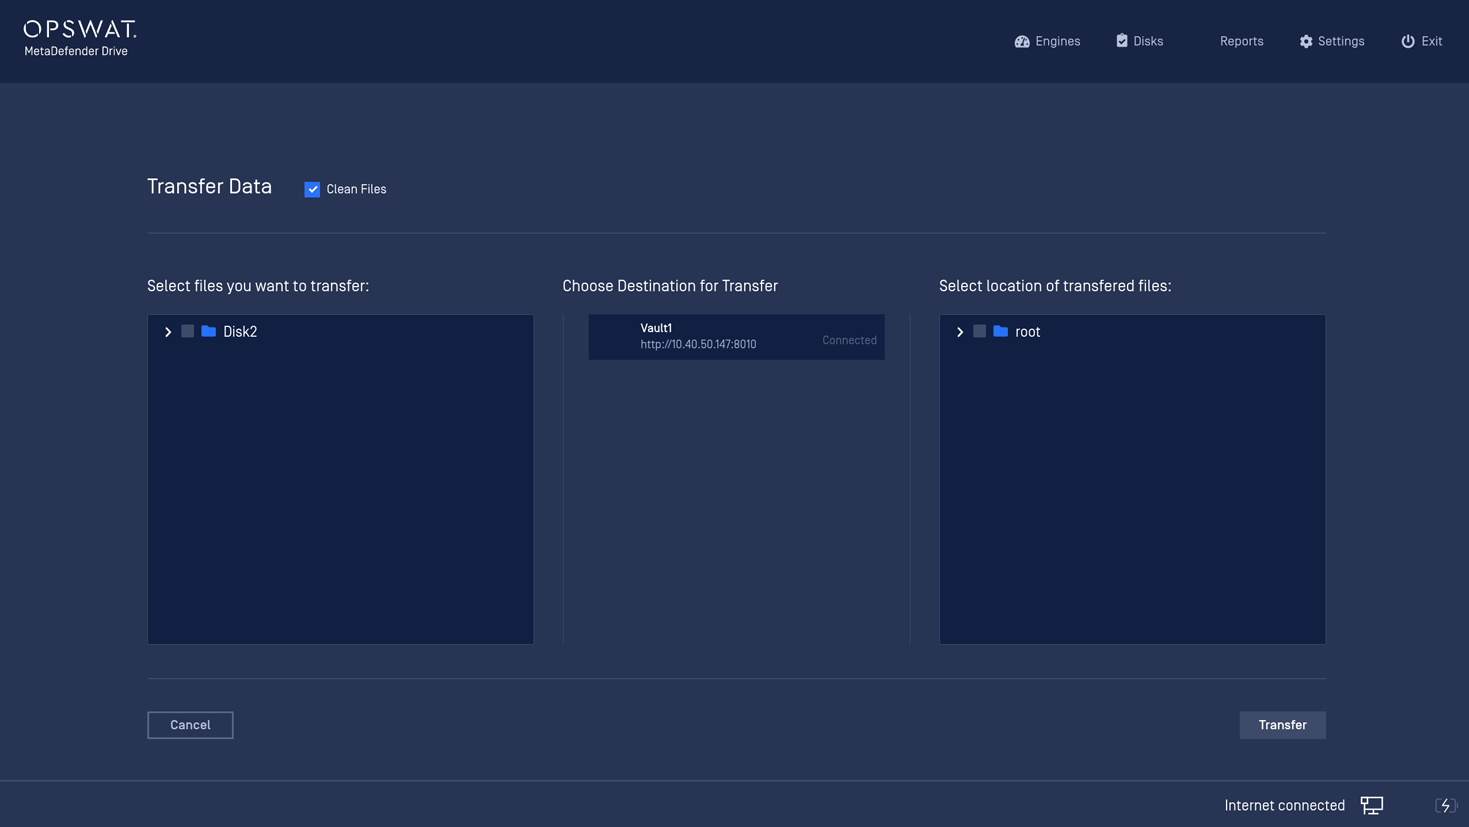Click the root blue folder icon
The height and width of the screenshot is (827, 1469).
tap(1001, 331)
